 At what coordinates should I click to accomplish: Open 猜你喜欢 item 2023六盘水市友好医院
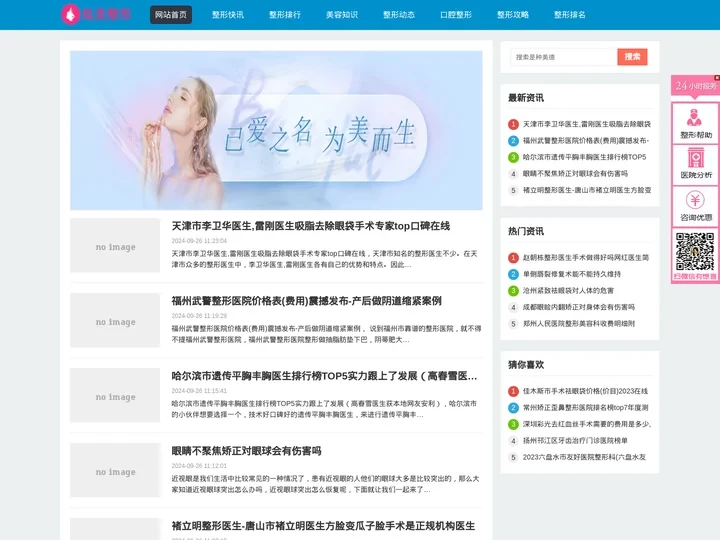(x=585, y=457)
